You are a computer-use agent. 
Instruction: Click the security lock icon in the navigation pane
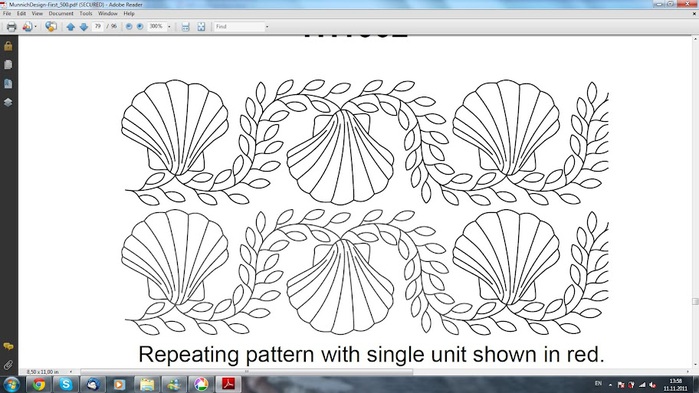click(x=8, y=46)
